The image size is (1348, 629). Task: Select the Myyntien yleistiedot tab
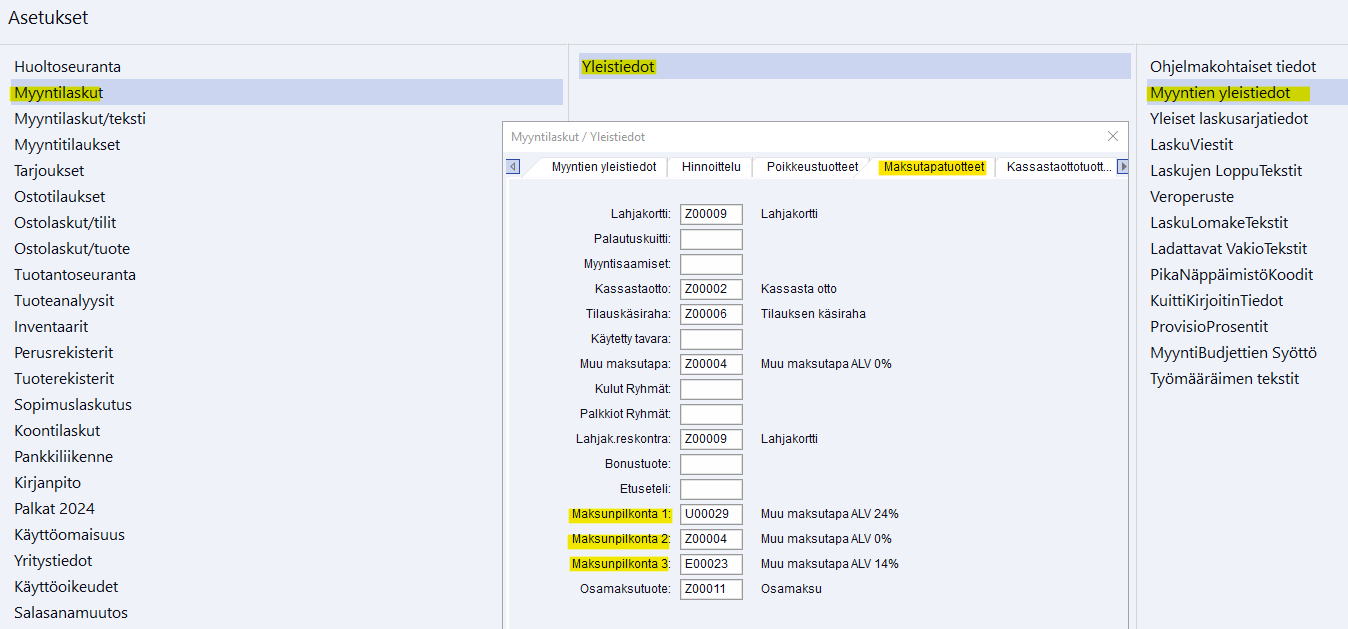[603, 167]
